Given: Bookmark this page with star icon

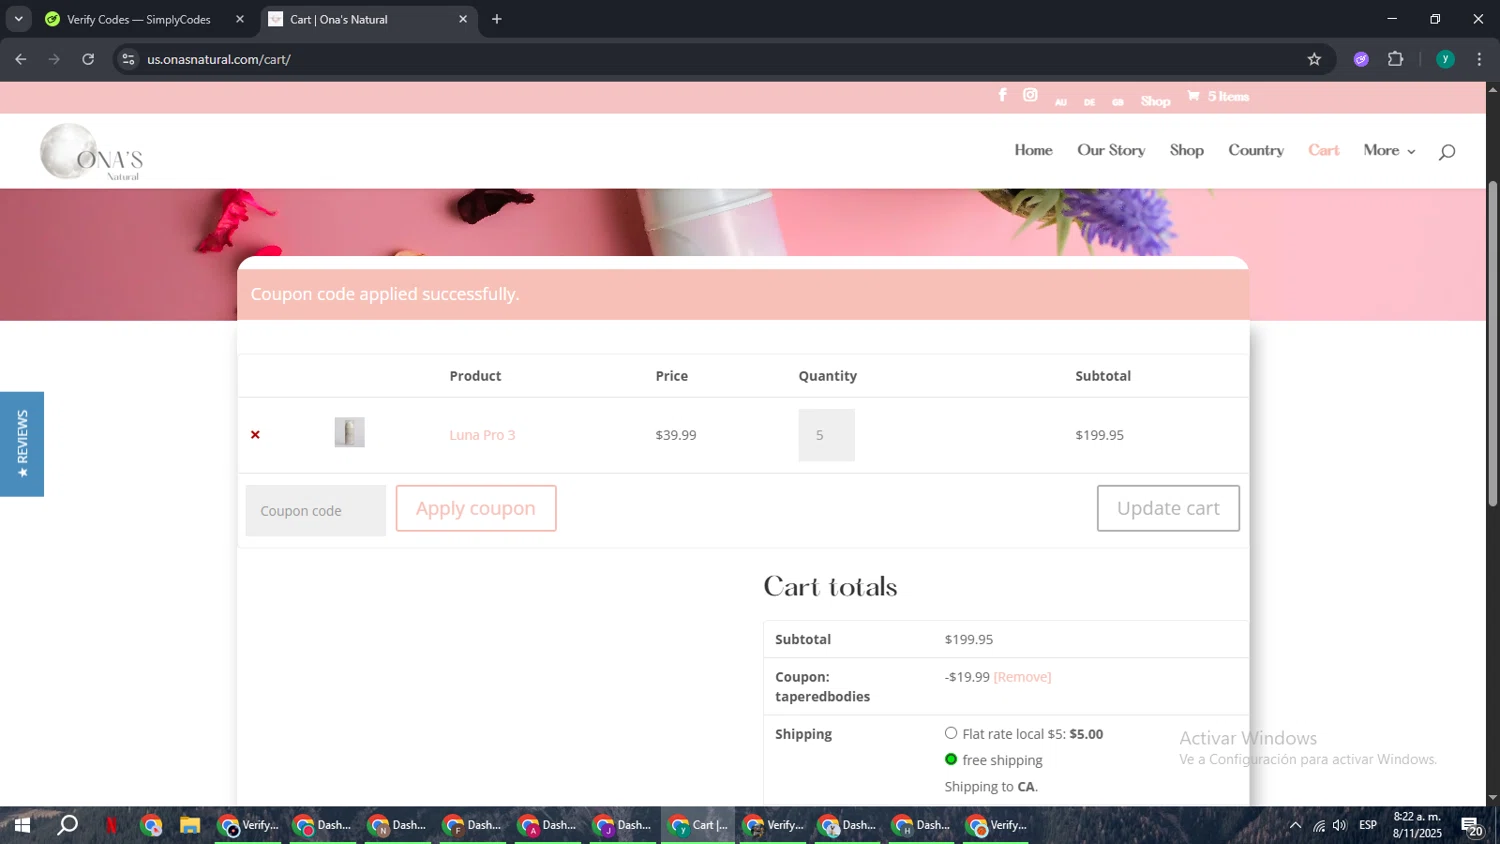Looking at the screenshot, I should pos(1314,59).
